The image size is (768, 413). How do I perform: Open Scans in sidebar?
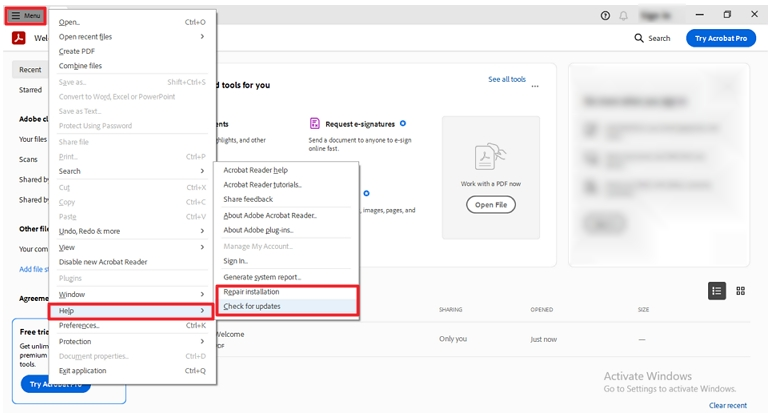point(28,159)
